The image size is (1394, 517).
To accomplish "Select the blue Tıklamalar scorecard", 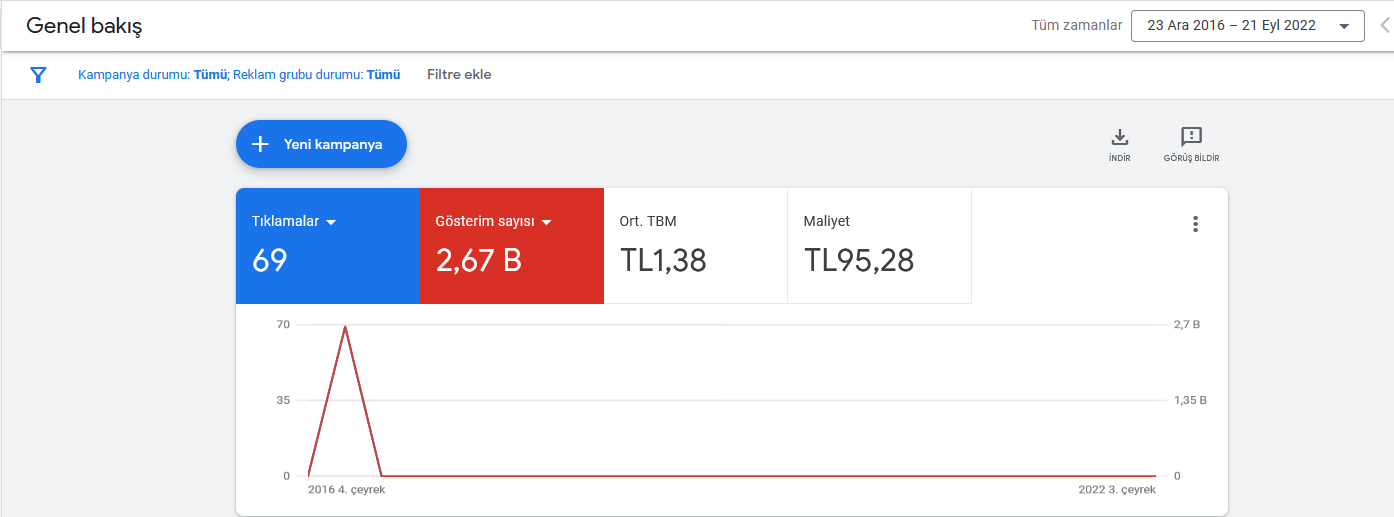I will click(x=327, y=246).
